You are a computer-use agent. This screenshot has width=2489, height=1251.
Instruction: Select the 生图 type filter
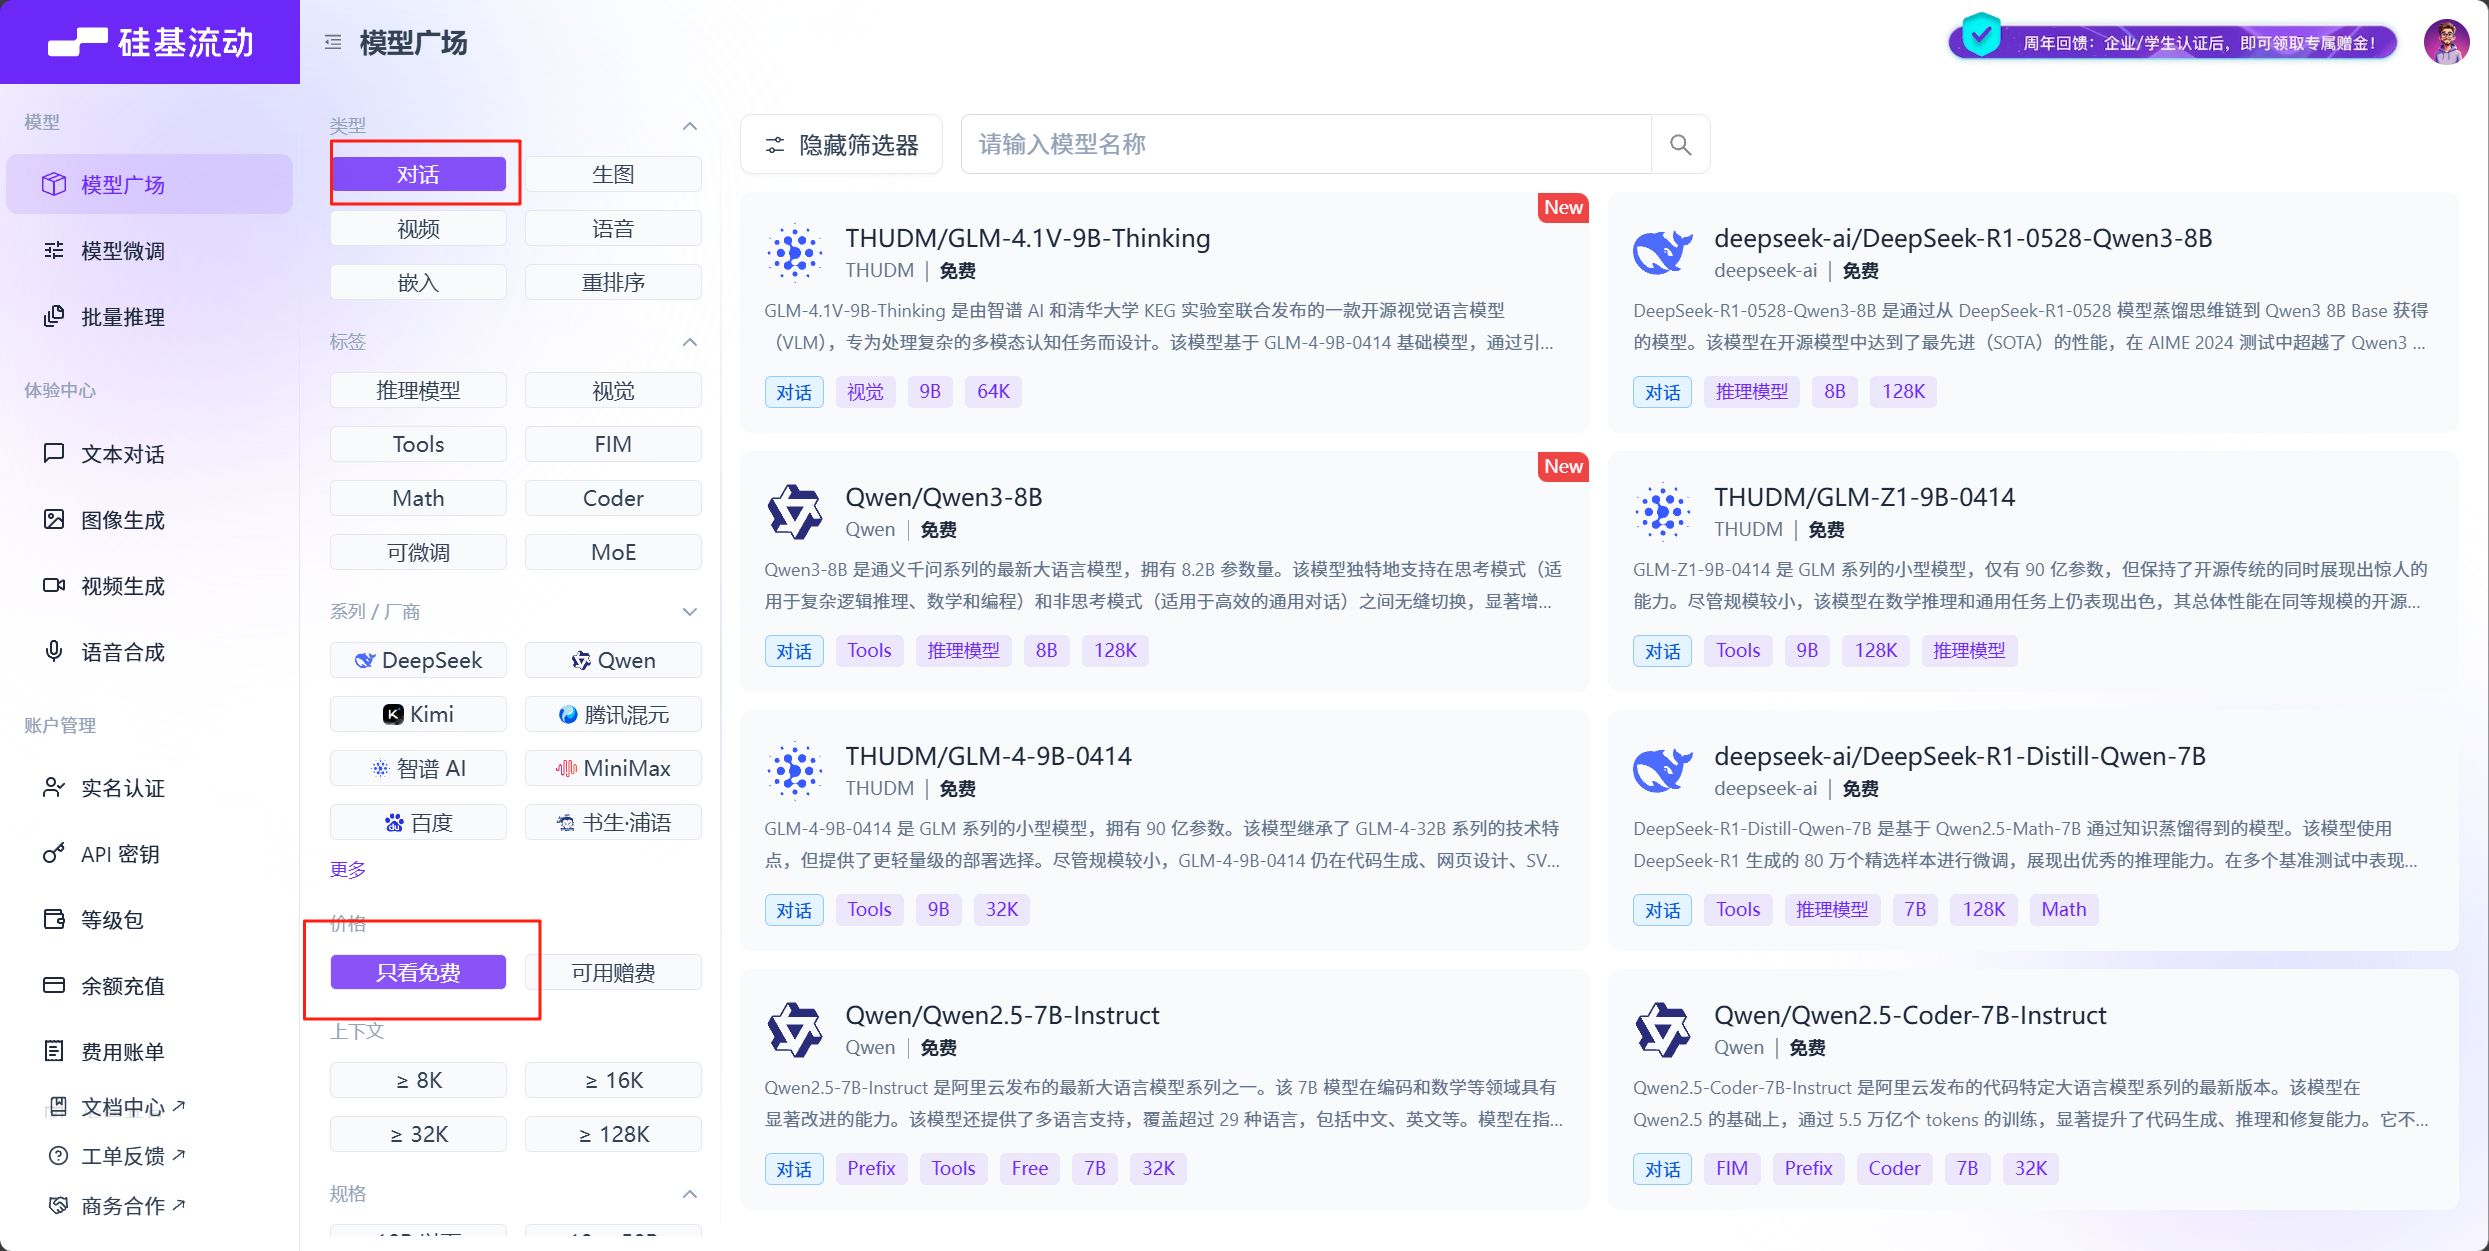click(x=613, y=174)
